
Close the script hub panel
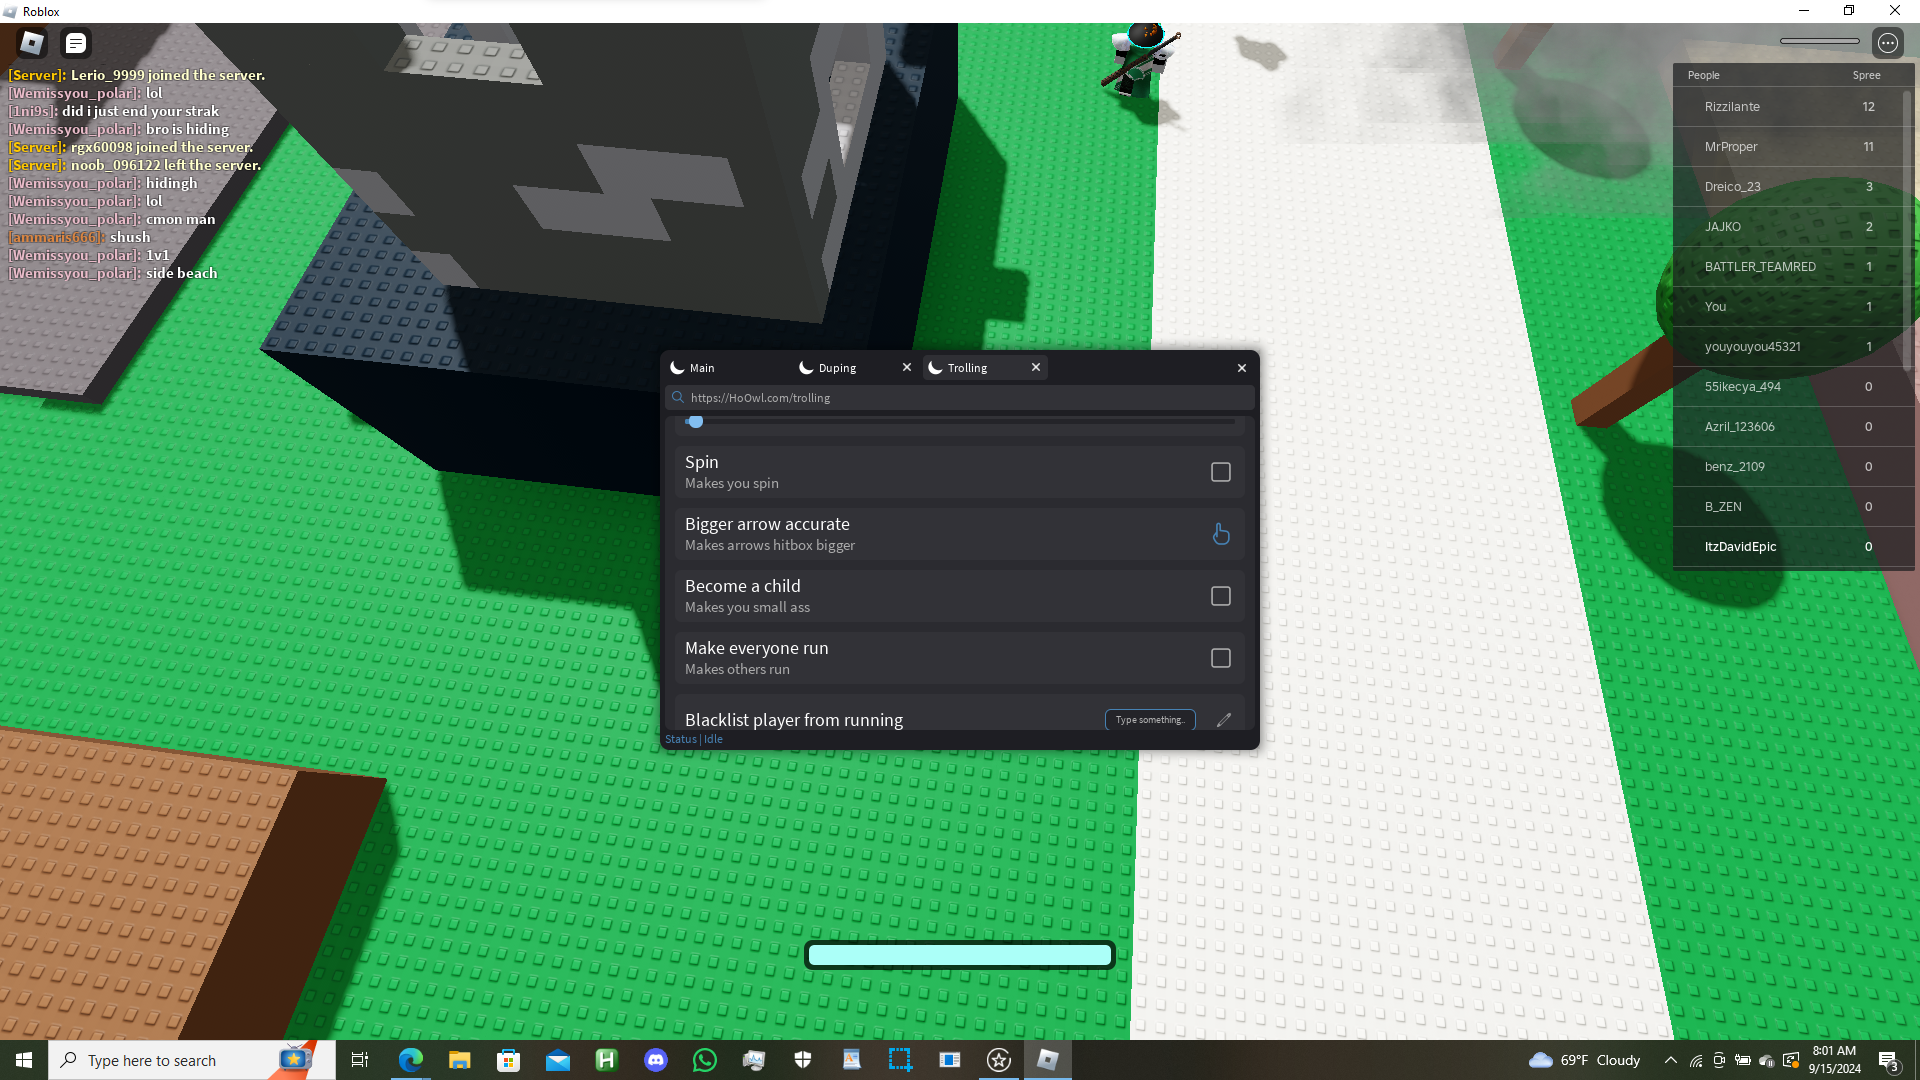click(1242, 368)
